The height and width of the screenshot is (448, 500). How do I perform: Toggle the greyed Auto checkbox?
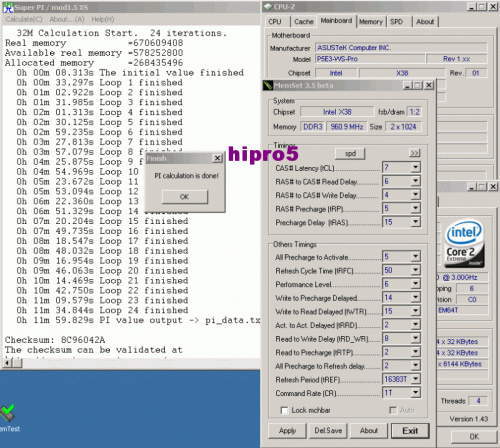coord(393,410)
